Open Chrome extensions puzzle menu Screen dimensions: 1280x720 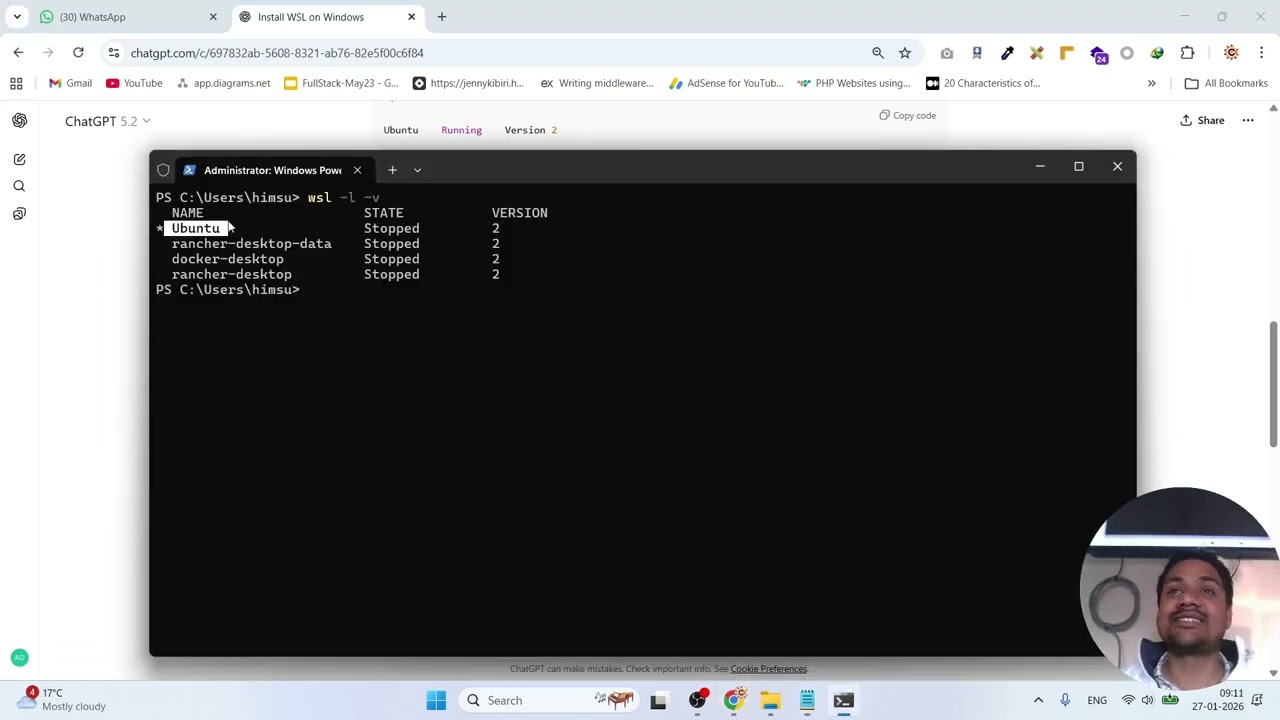pyautogui.click(x=1187, y=53)
